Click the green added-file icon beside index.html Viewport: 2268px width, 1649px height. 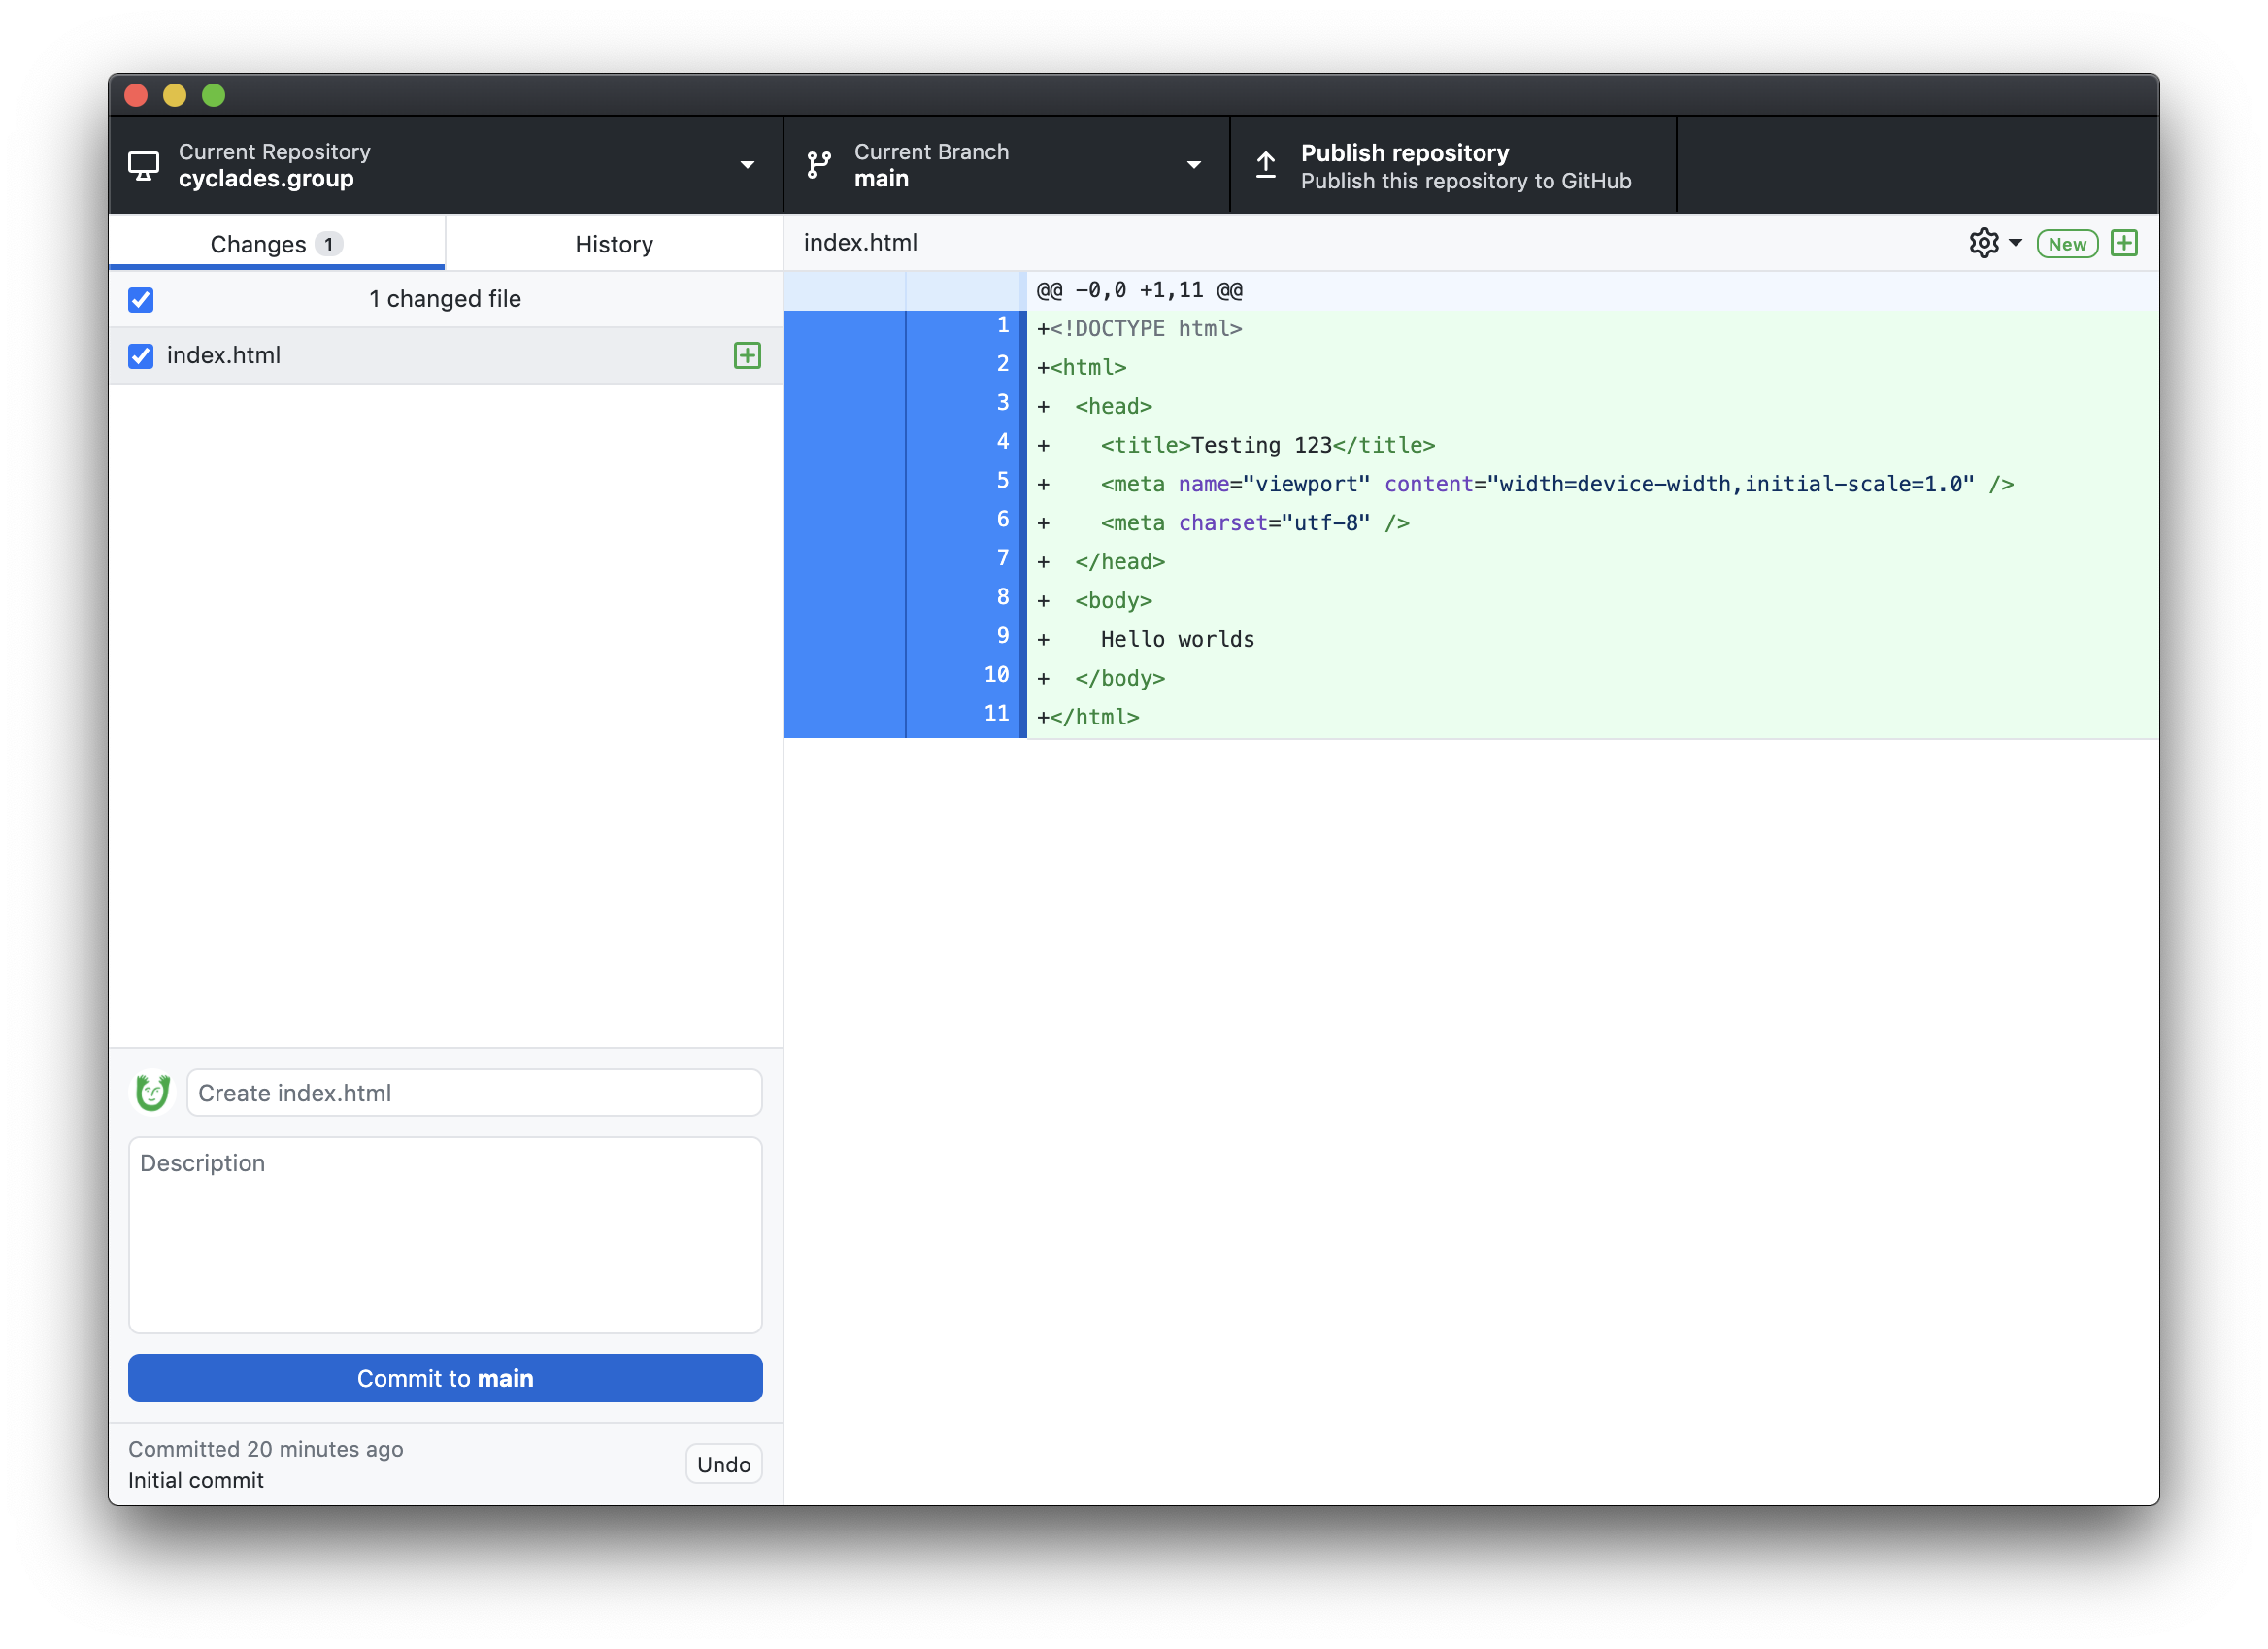(x=747, y=355)
